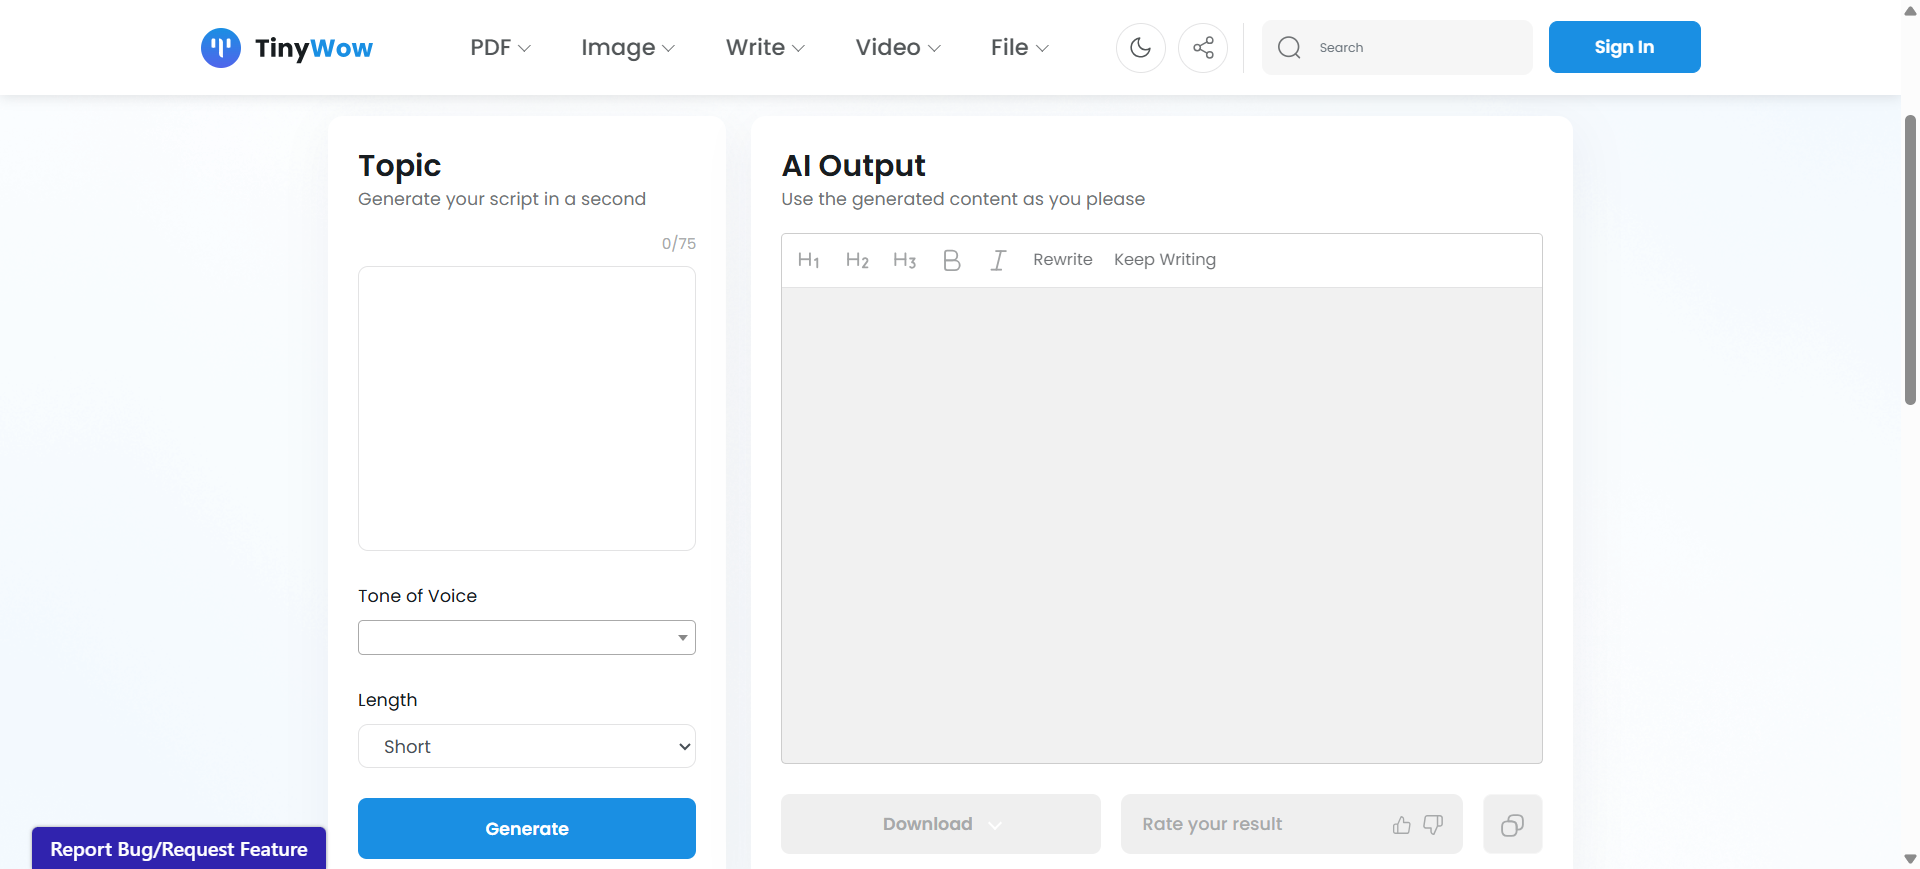The height and width of the screenshot is (869, 1920).
Task: Copy output with the copy icon
Action: coord(1512,825)
